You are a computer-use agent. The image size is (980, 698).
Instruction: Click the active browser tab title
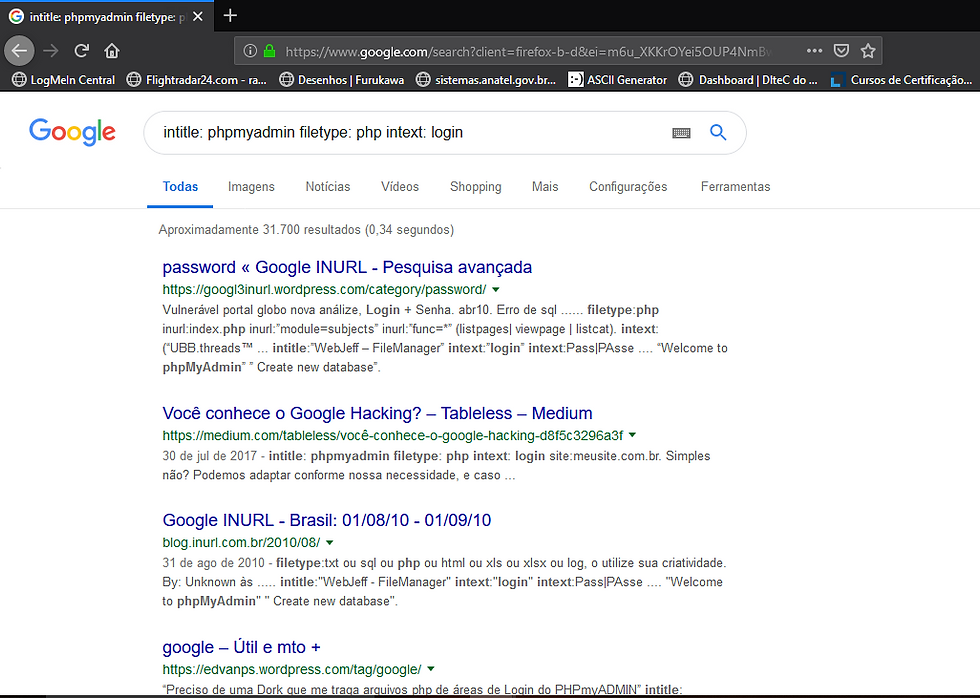coord(106,17)
